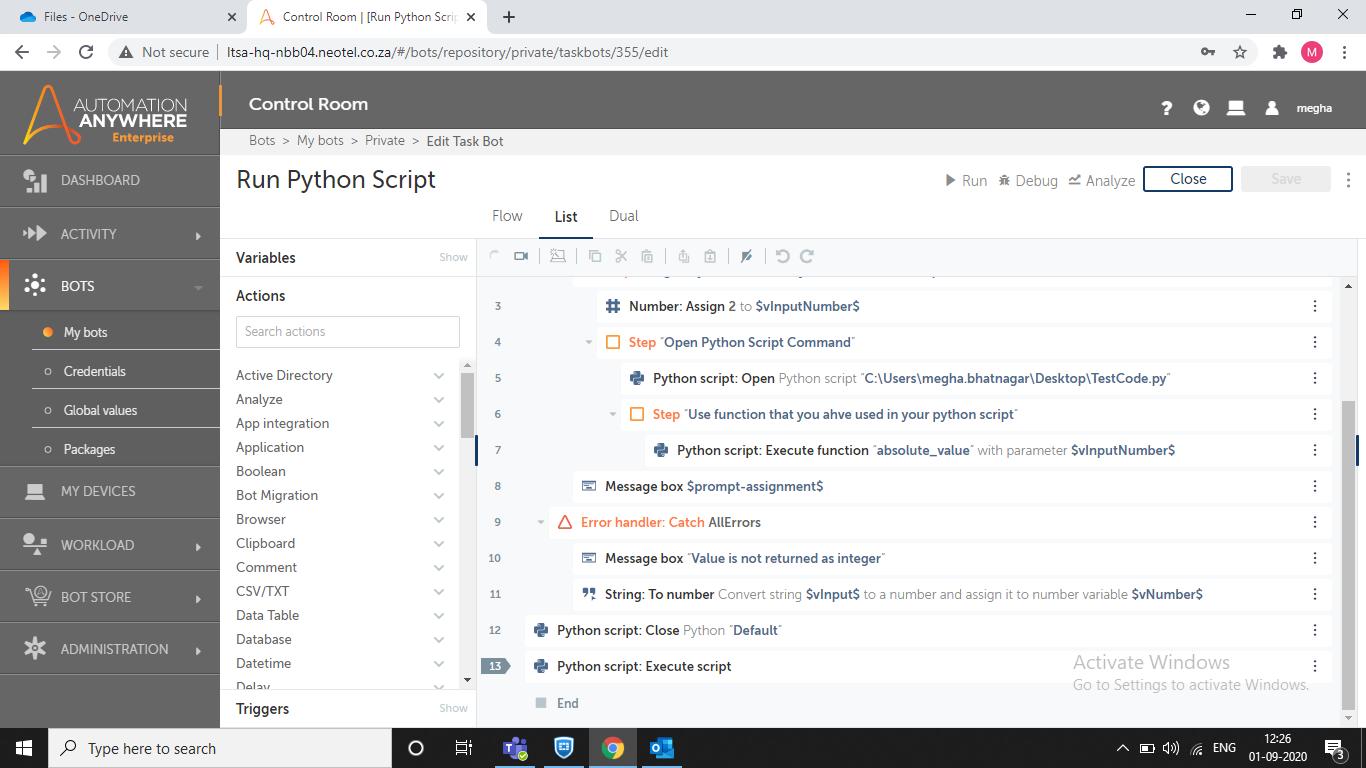The image size is (1366, 768).
Task: Click the globe language icon in header
Action: point(1202,108)
